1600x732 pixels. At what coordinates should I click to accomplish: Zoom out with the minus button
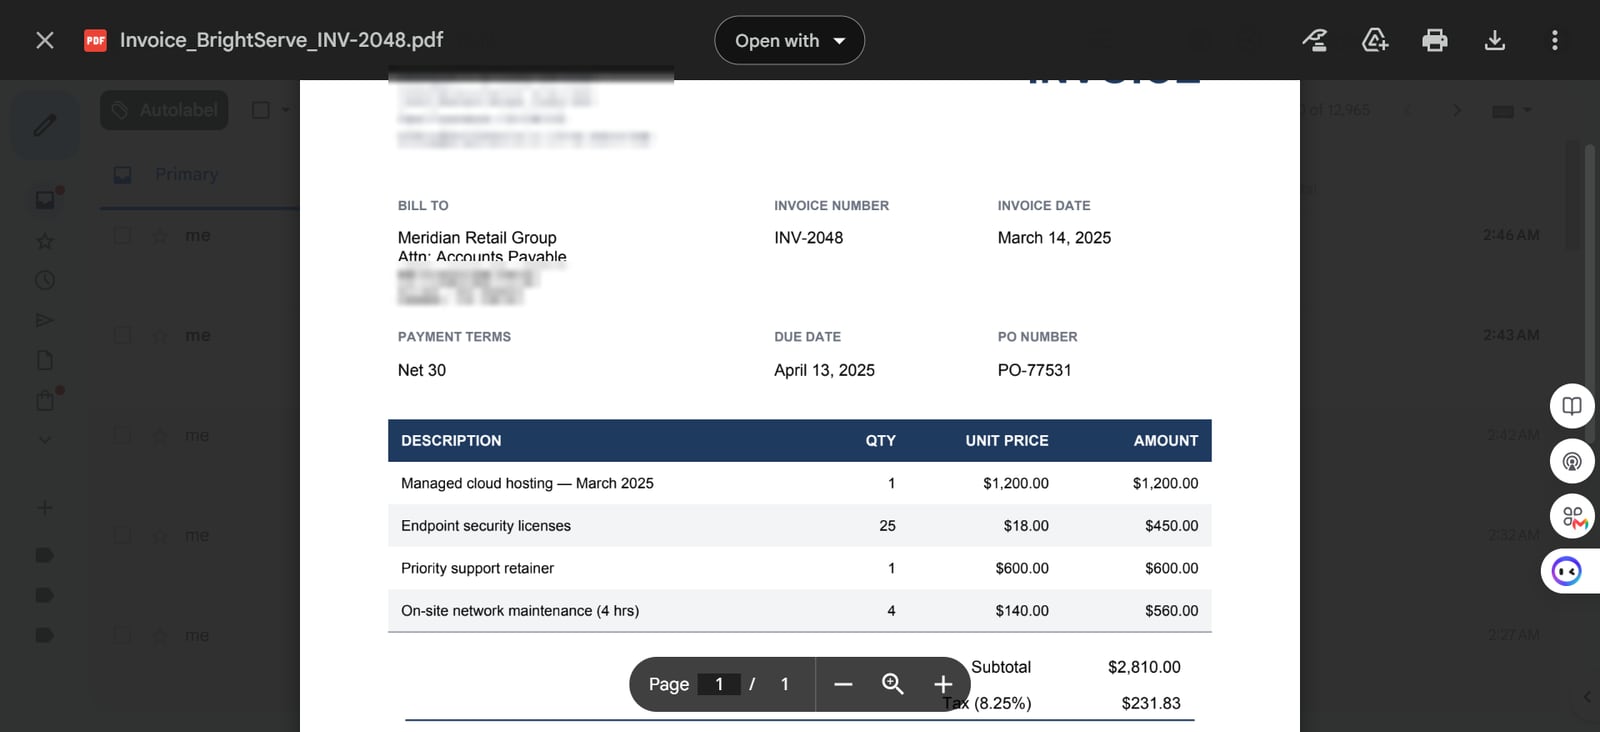pyautogui.click(x=843, y=684)
